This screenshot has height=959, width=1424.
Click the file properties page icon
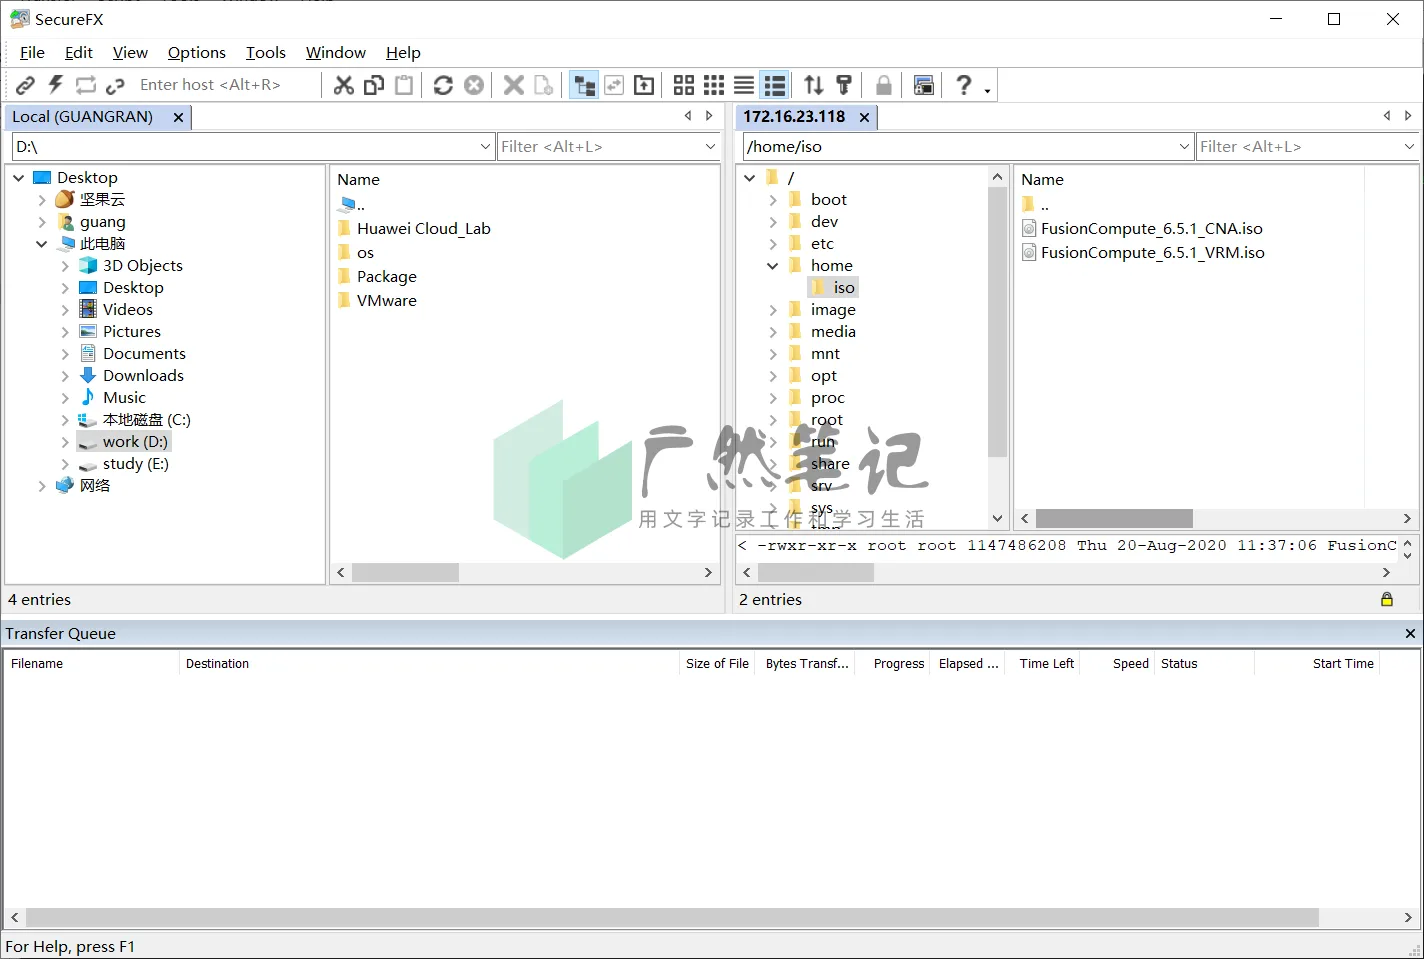click(x=544, y=85)
